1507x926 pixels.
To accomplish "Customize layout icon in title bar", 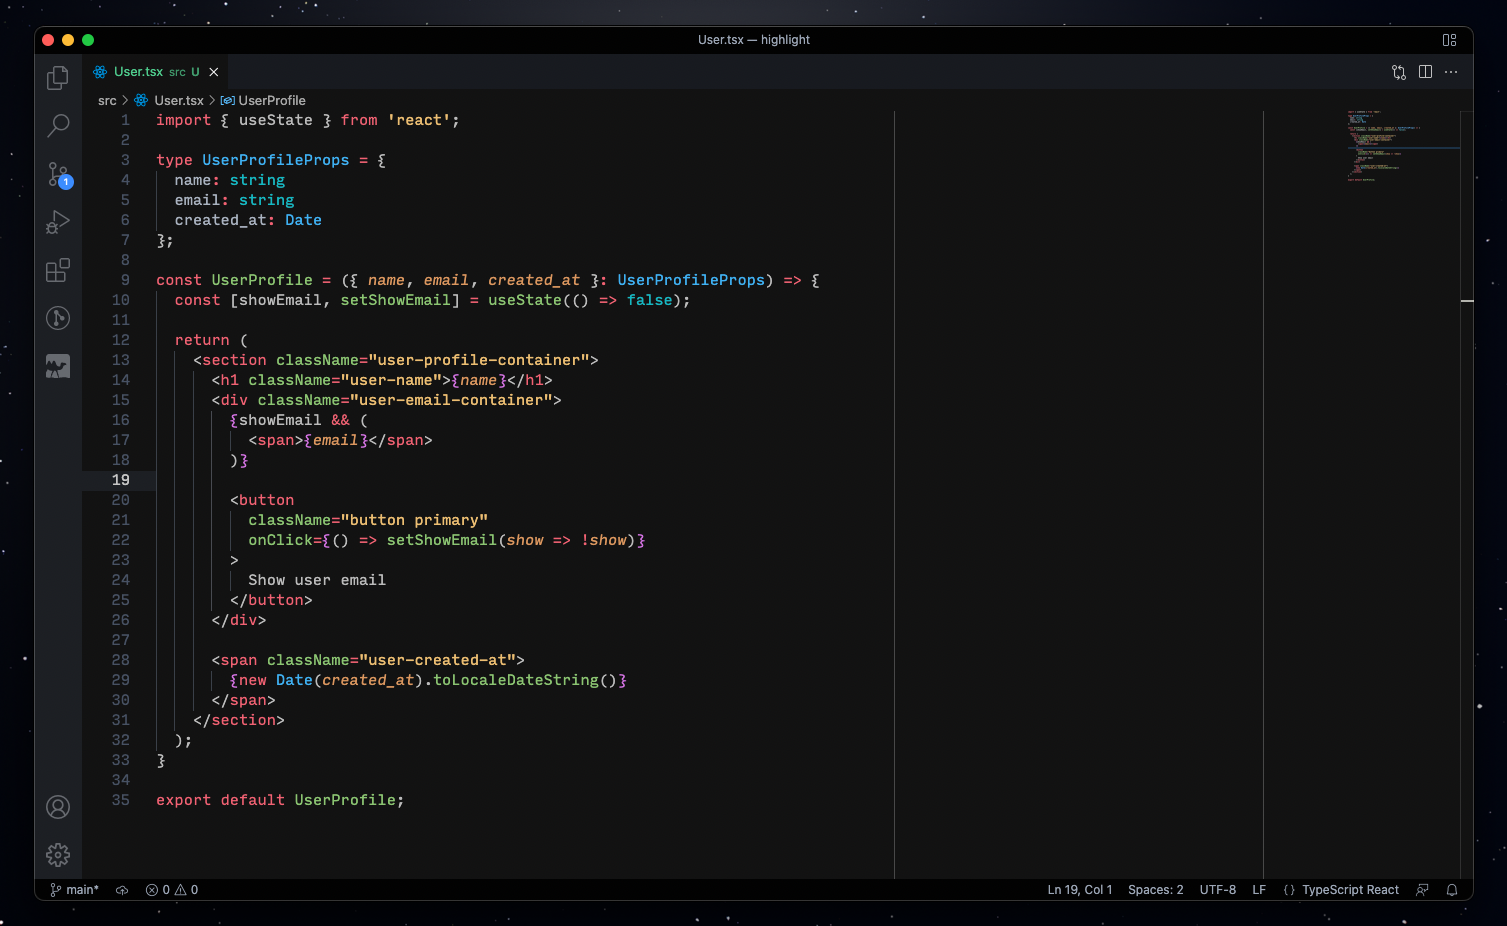I will 1449,40.
